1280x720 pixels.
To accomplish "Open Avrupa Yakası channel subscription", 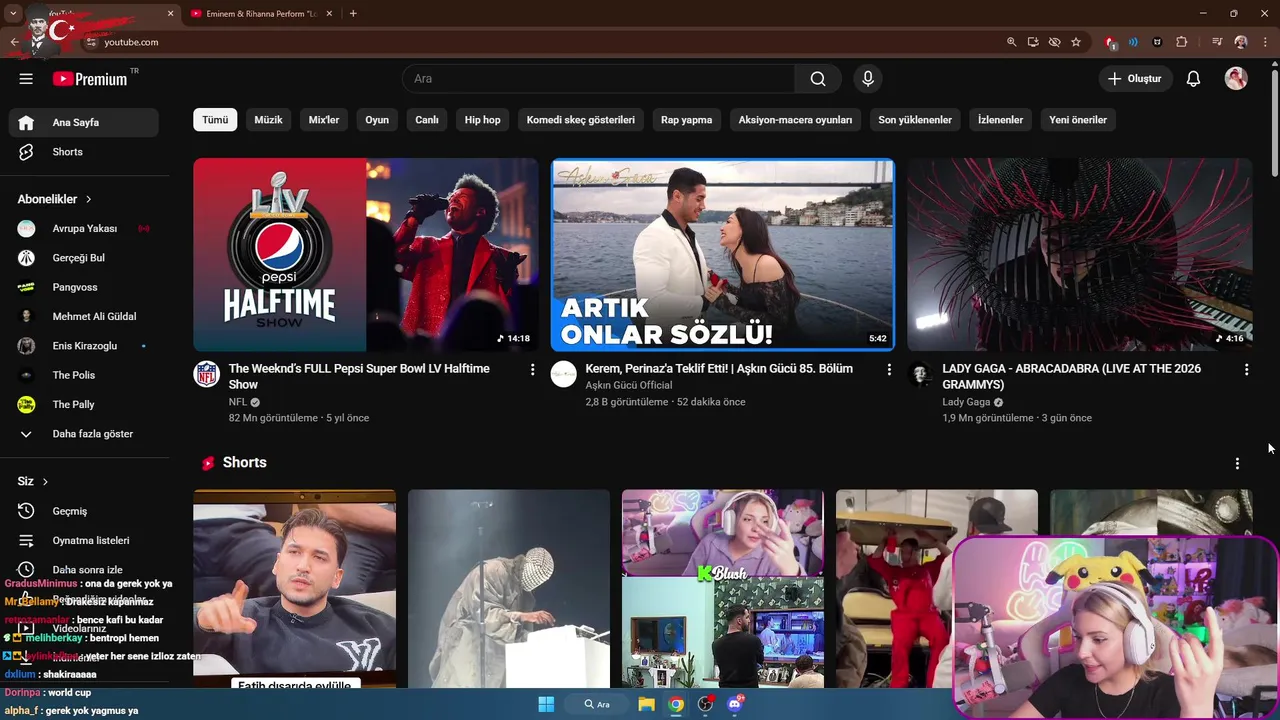I will (x=83, y=228).
